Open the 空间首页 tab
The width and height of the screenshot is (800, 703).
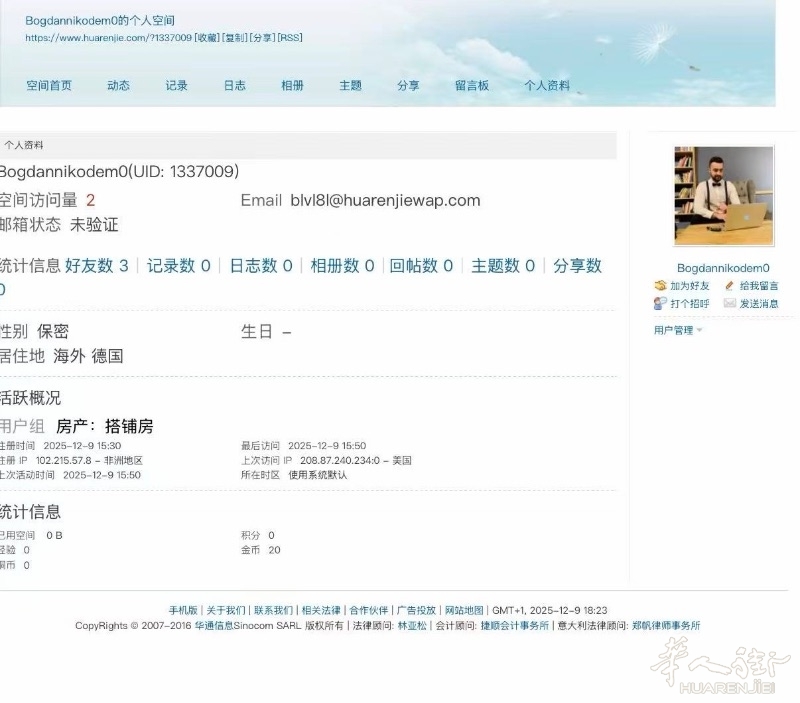click(49, 86)
